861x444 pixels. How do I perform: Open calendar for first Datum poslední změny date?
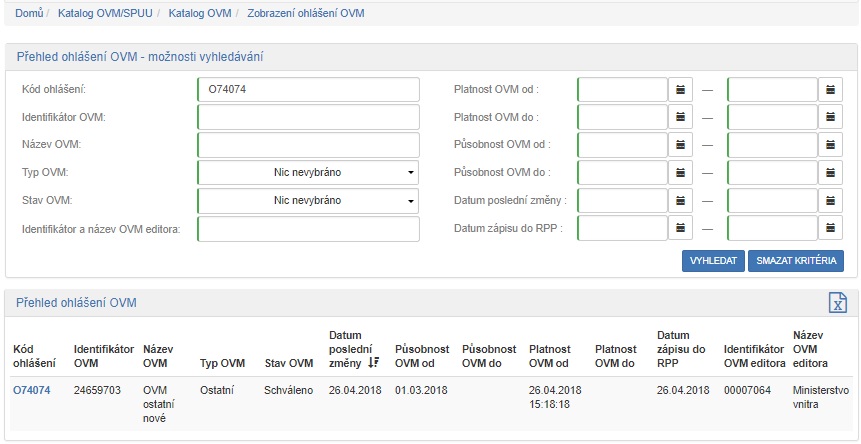pos(681,201)
